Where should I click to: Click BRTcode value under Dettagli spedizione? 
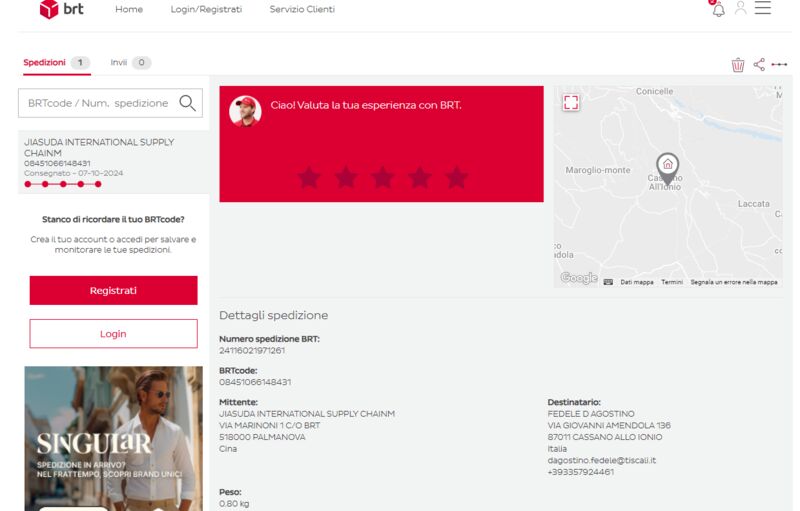pyautogui.click(x=255, y=382)
